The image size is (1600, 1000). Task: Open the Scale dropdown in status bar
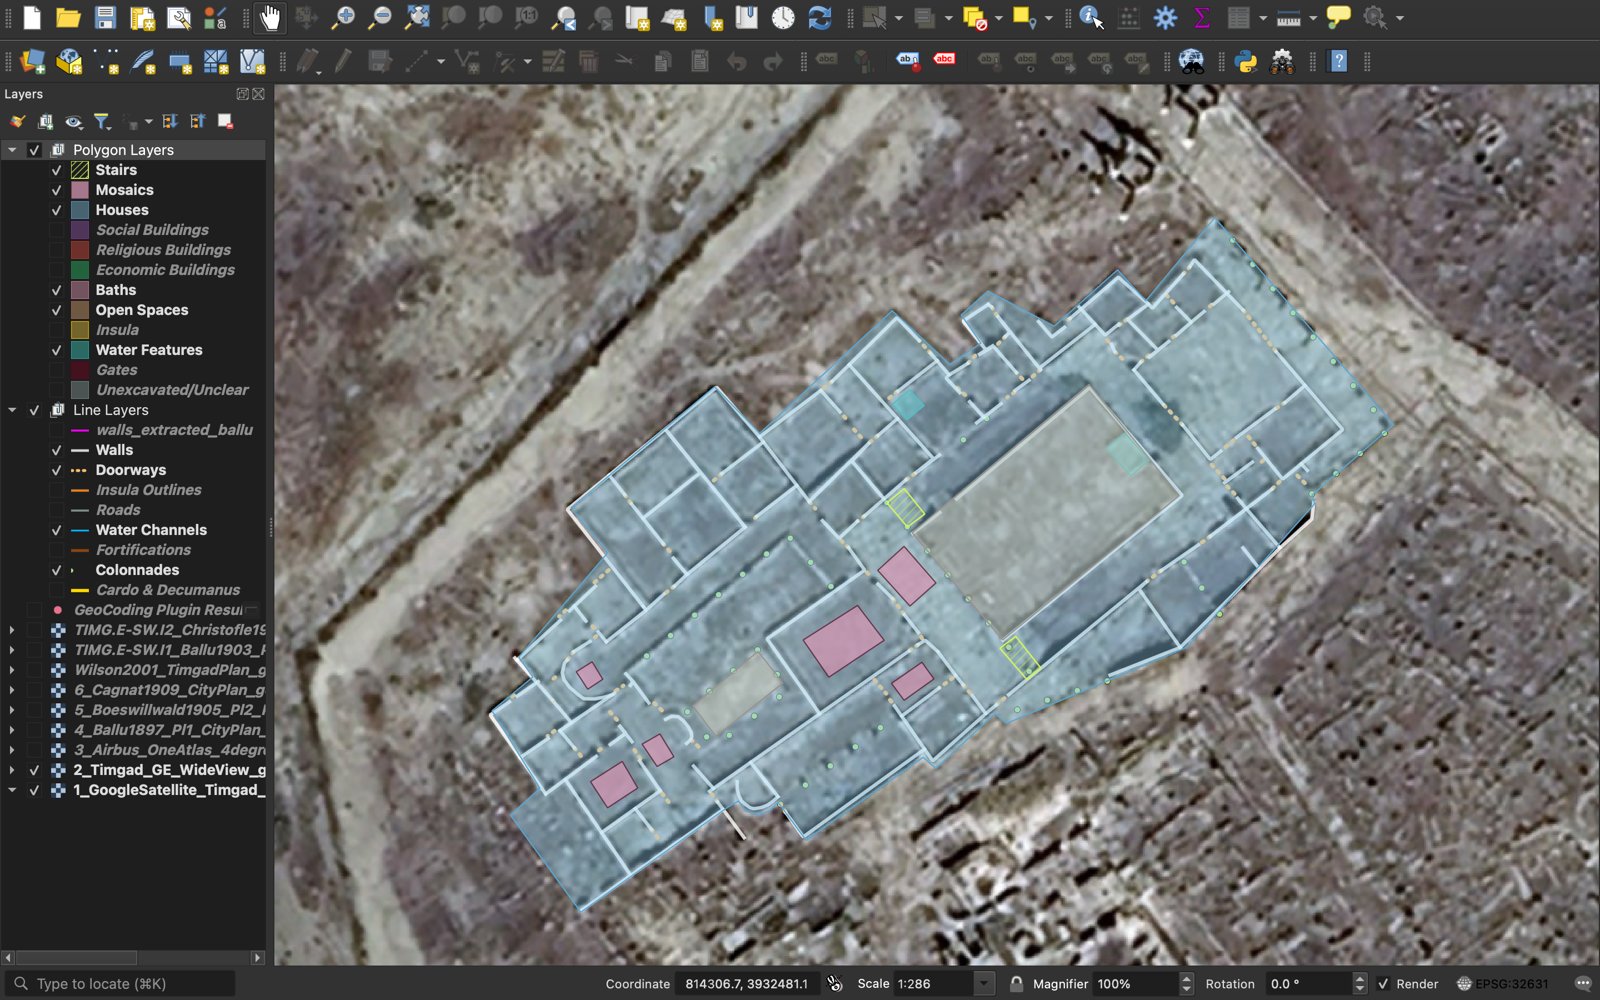coord(985,984)
